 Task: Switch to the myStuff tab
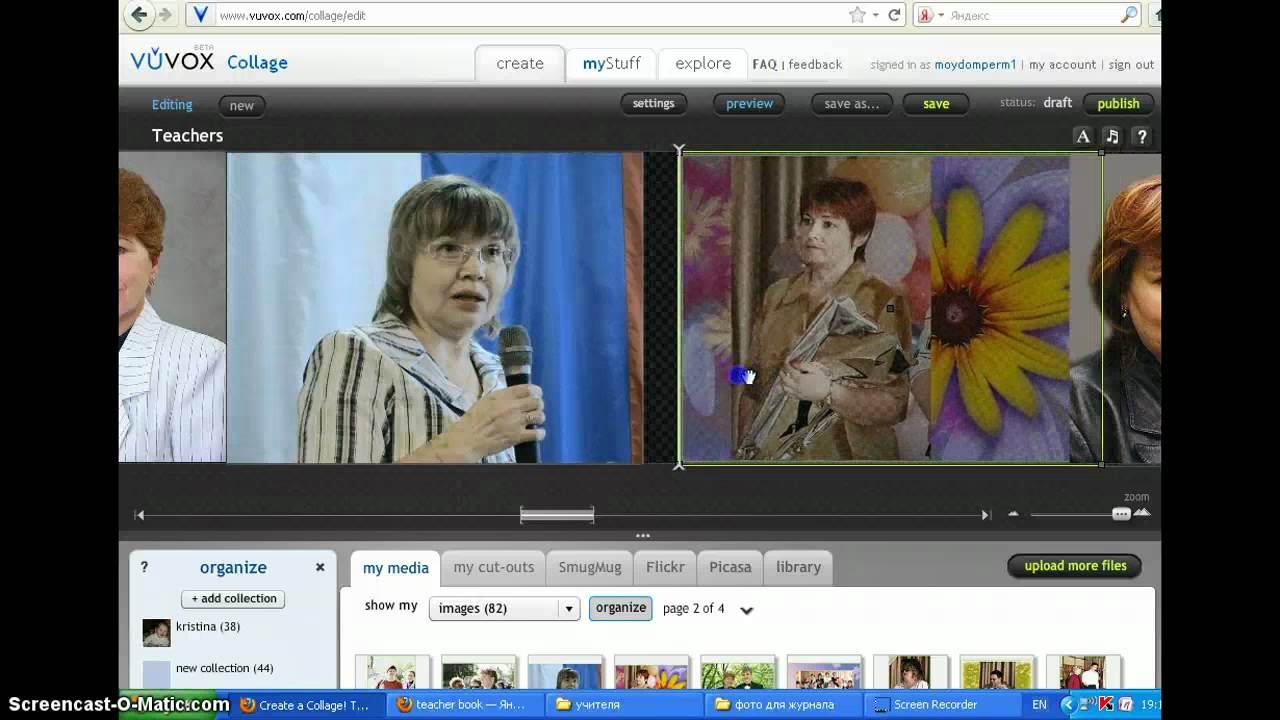(x=612, y=63)
